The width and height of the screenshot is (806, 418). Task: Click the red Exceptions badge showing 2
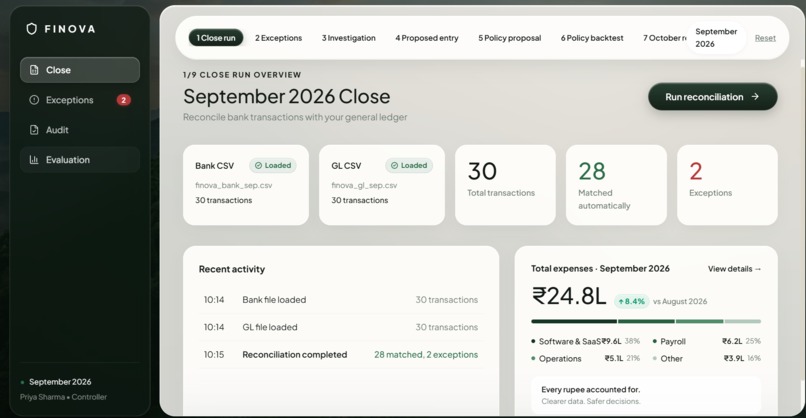click(123, 100)
